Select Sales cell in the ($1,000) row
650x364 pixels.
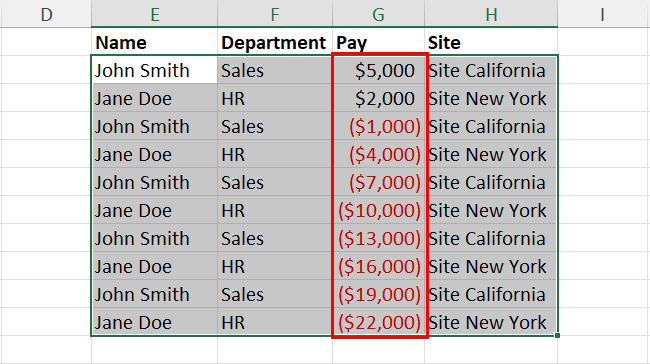(x=275, y=126)
